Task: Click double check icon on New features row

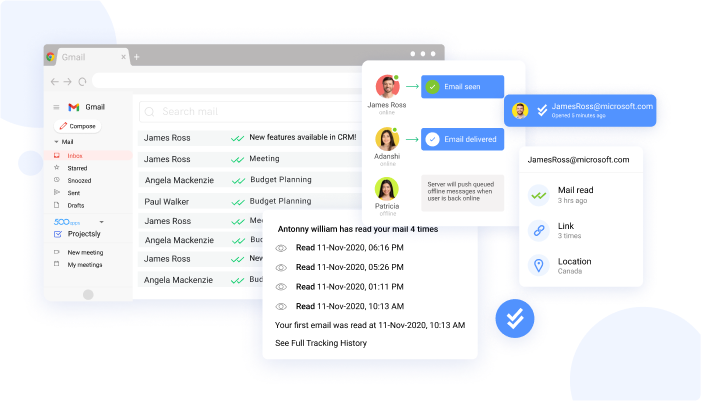Action: (237, 138)
